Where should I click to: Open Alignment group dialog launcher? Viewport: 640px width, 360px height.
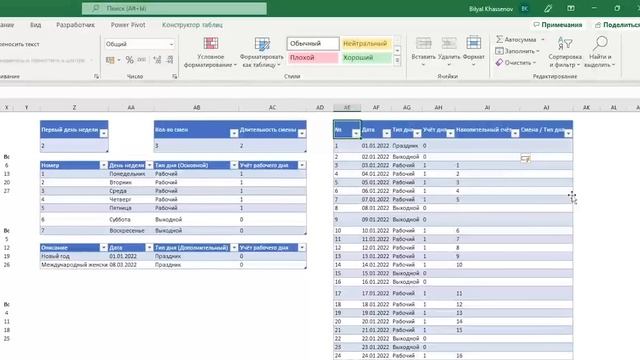[x=96, y=76]
